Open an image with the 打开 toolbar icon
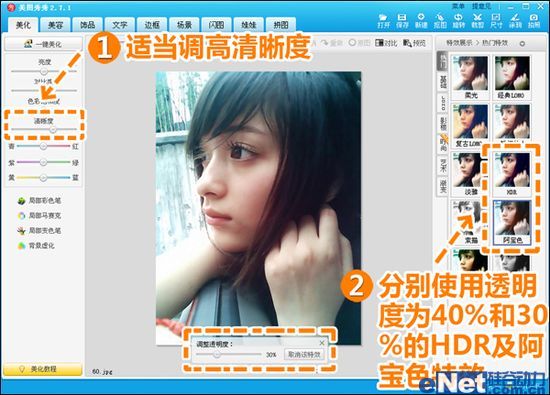The image size is (550, 395). [383, 21]
